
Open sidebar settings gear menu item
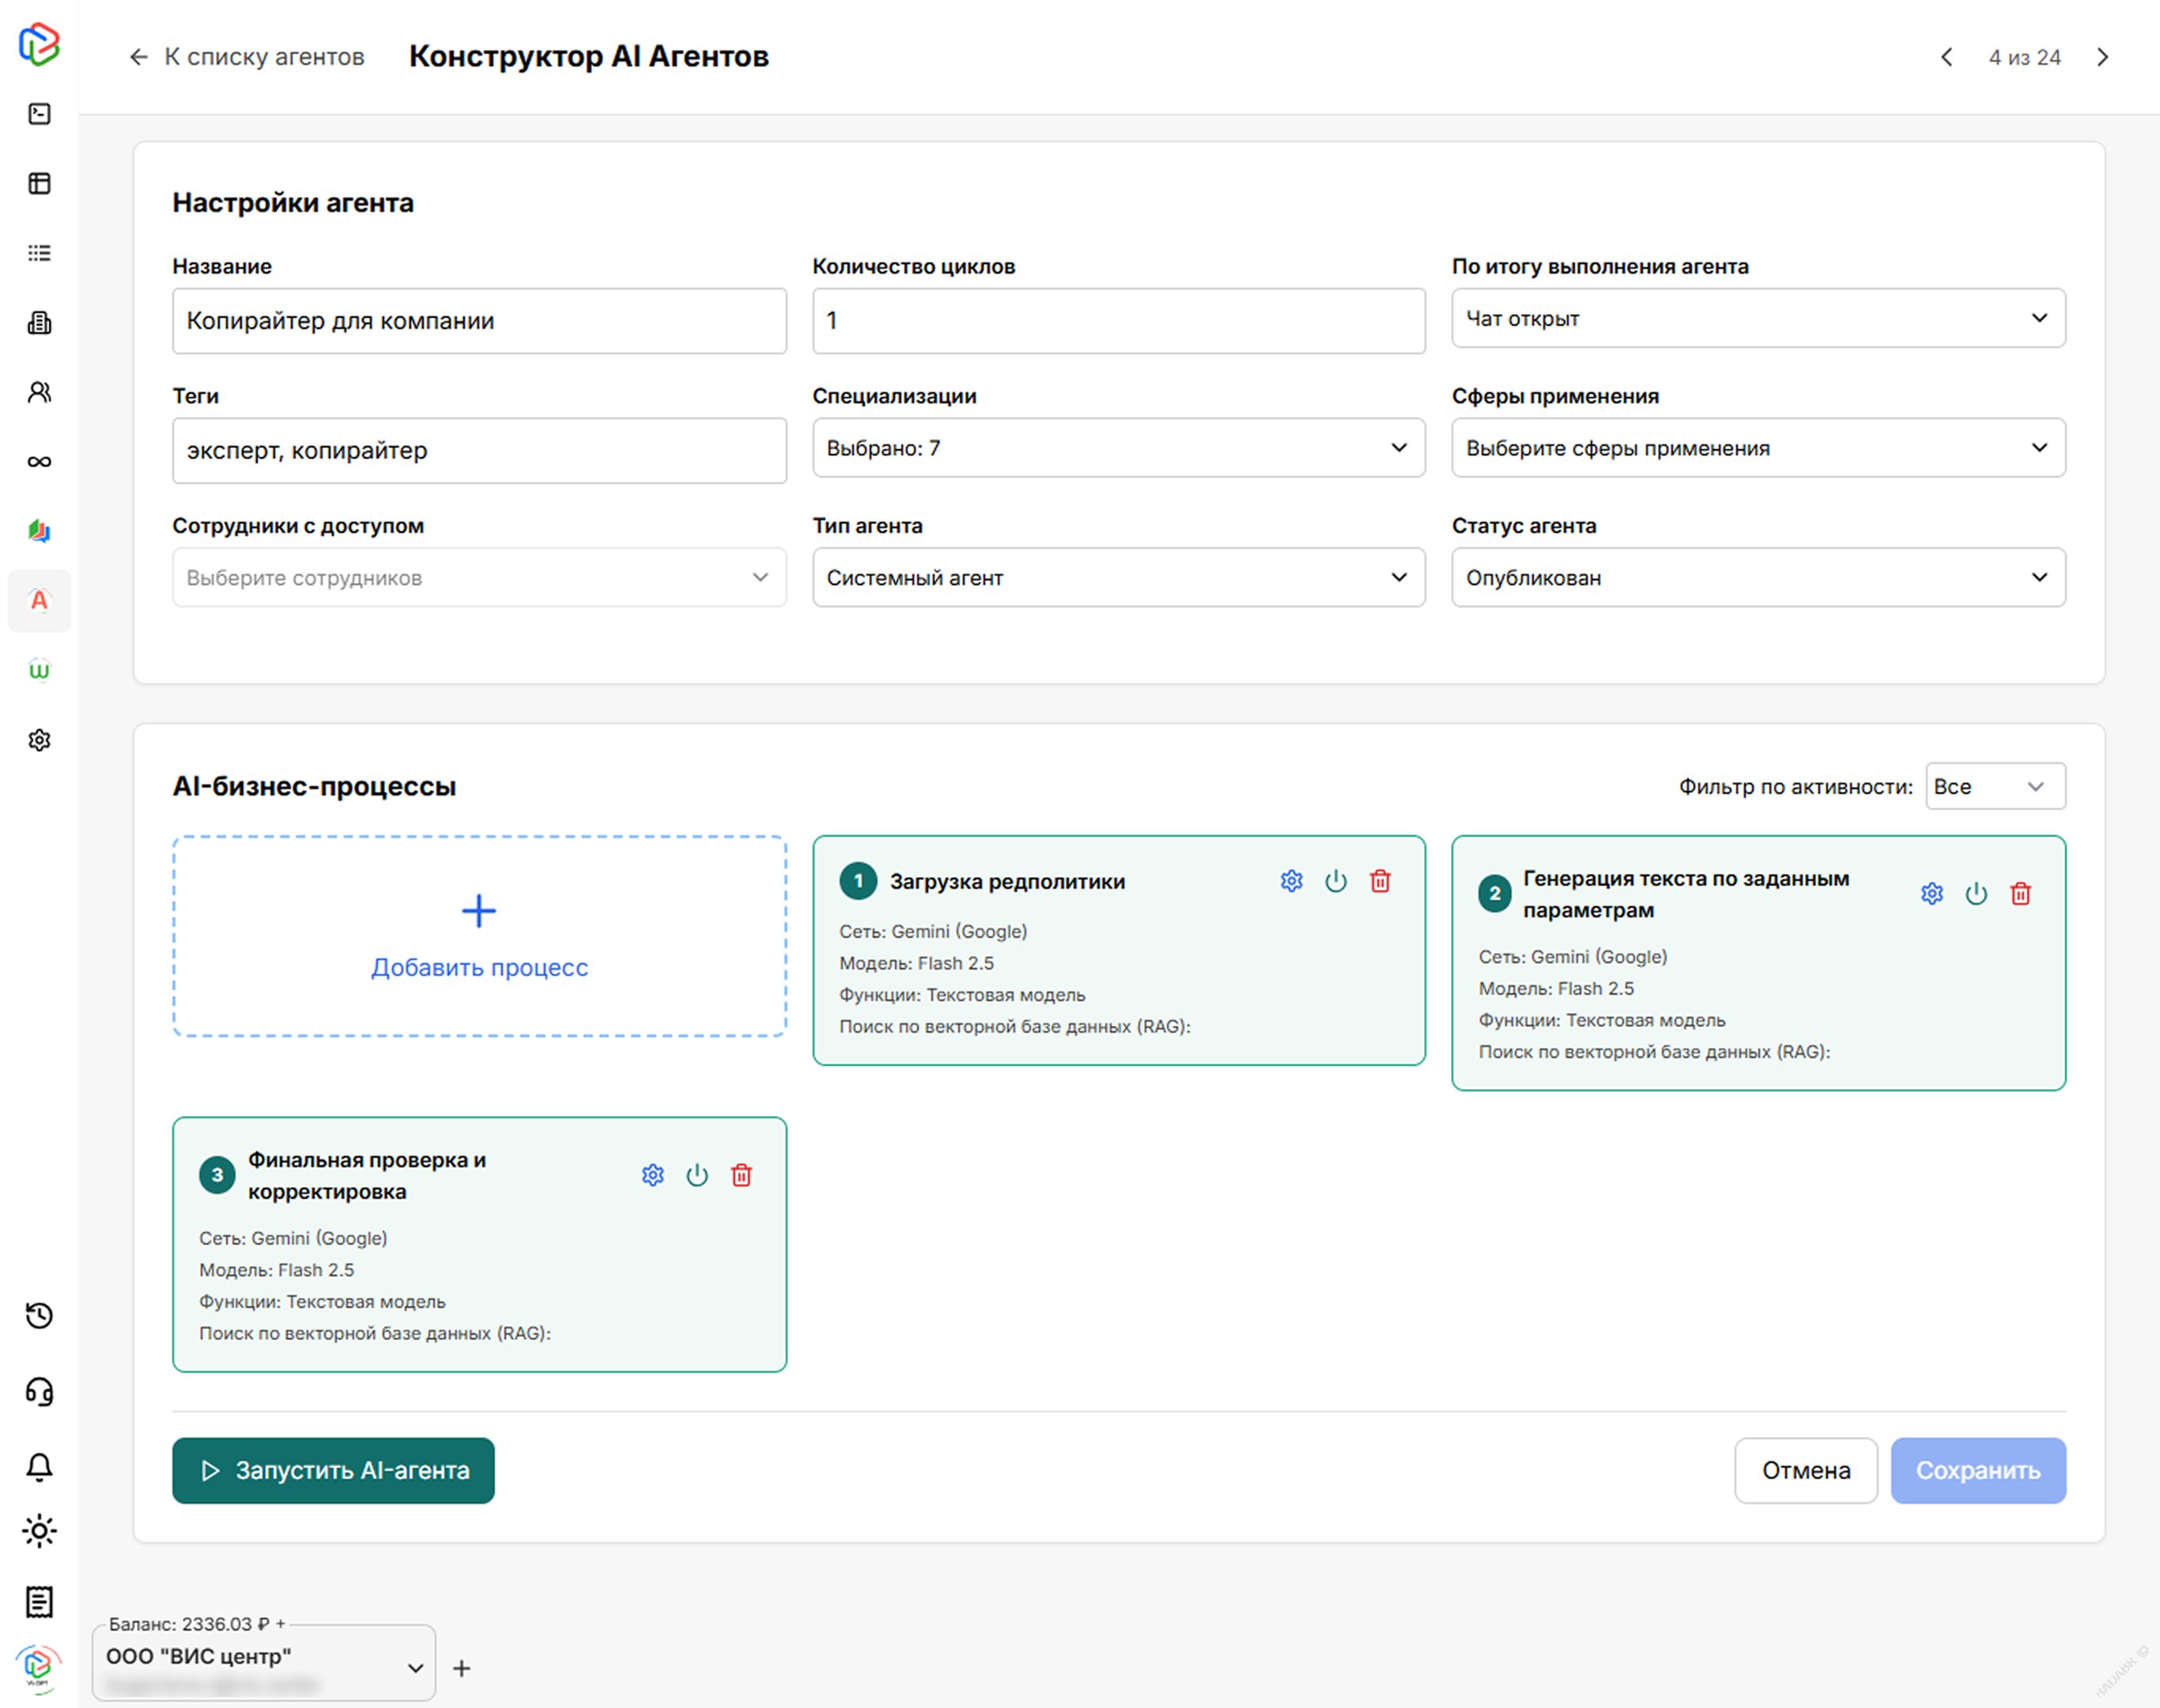[39, 740]
